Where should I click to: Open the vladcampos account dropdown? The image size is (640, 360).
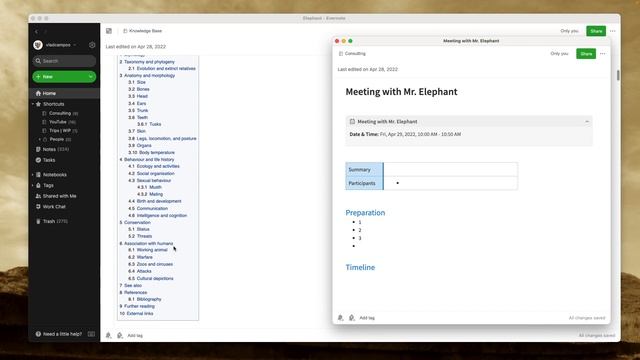coord(75,45)
